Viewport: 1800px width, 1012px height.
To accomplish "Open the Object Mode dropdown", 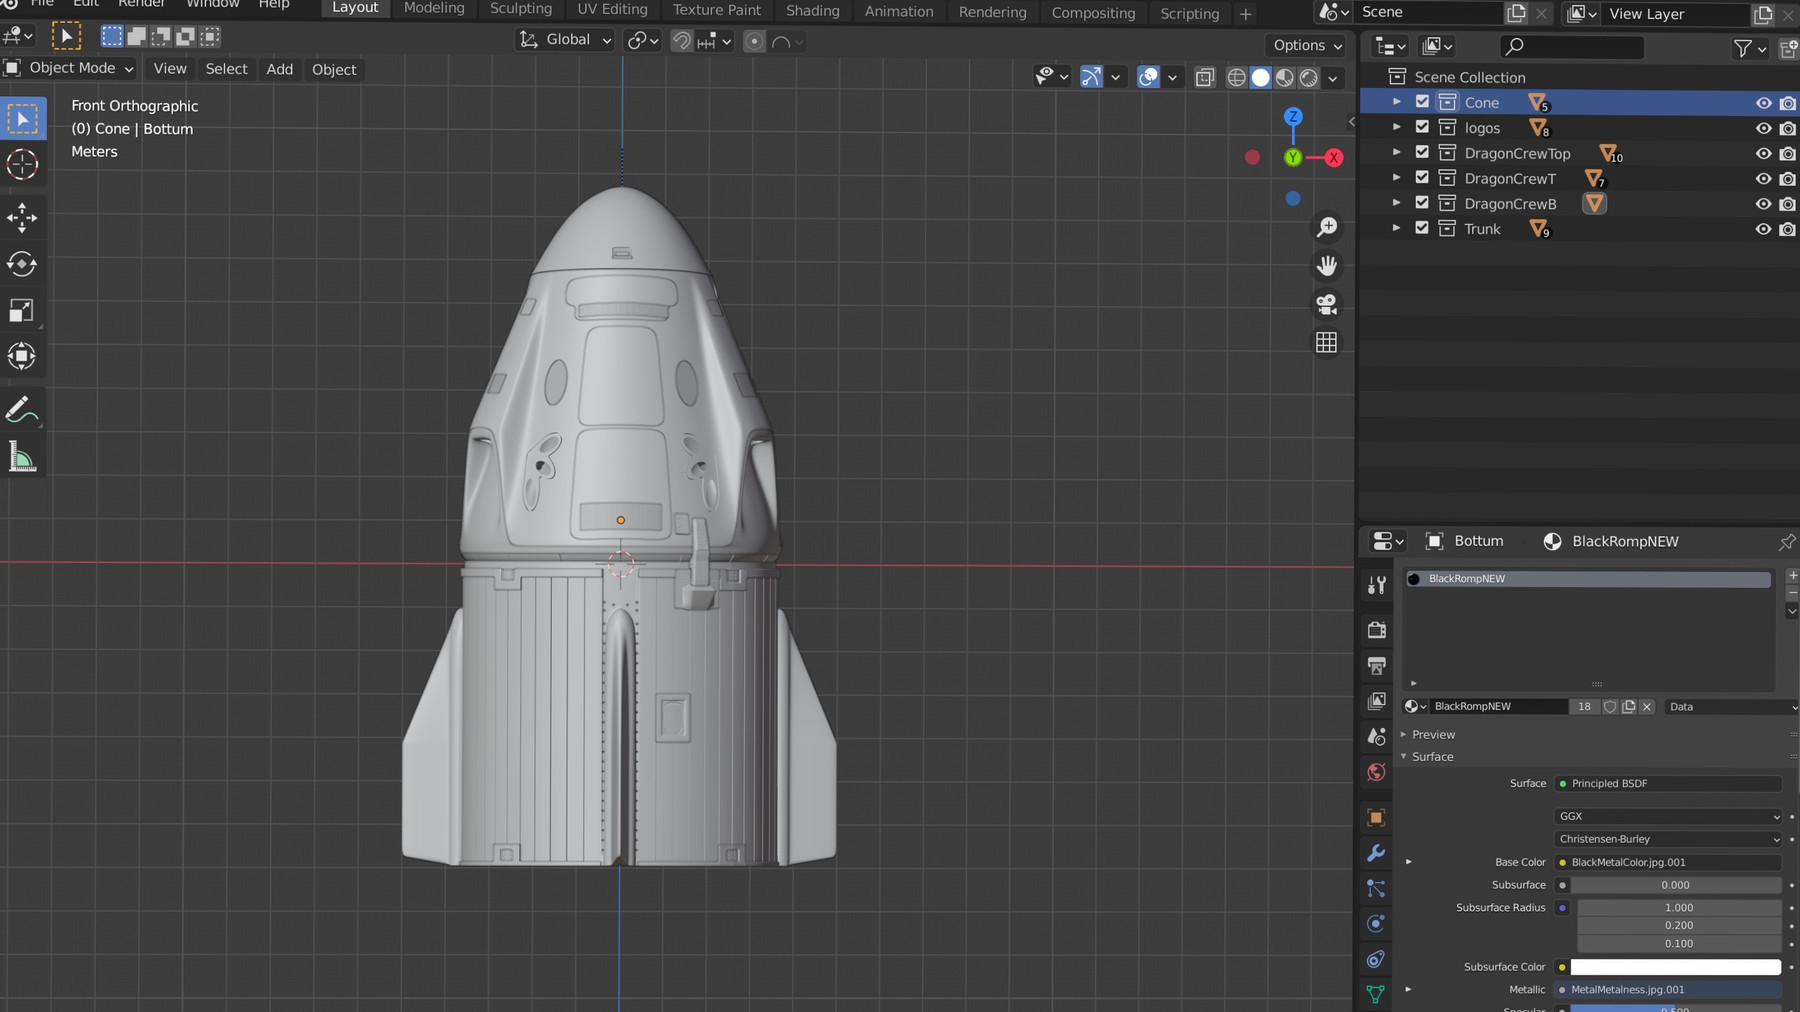I will pyautogui.click(x=70, y=68).
